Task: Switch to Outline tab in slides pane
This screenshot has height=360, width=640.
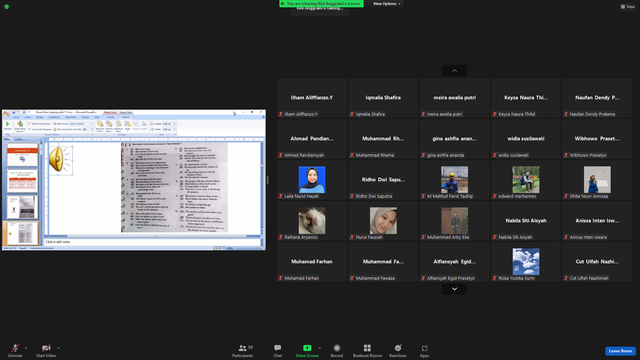Action: click(19, 139)
